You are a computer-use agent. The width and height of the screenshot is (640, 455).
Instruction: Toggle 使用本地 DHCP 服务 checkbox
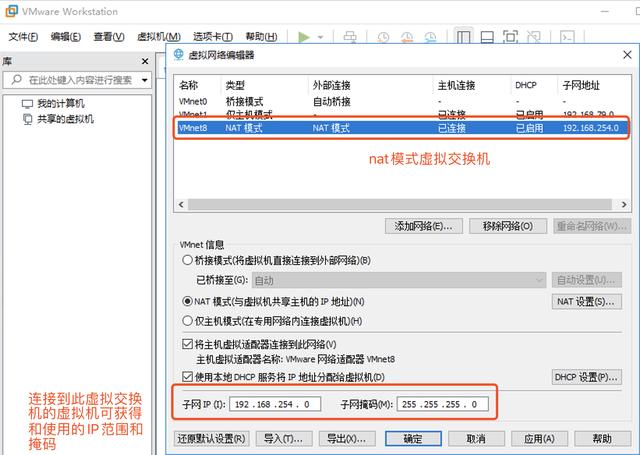[187, 377]
